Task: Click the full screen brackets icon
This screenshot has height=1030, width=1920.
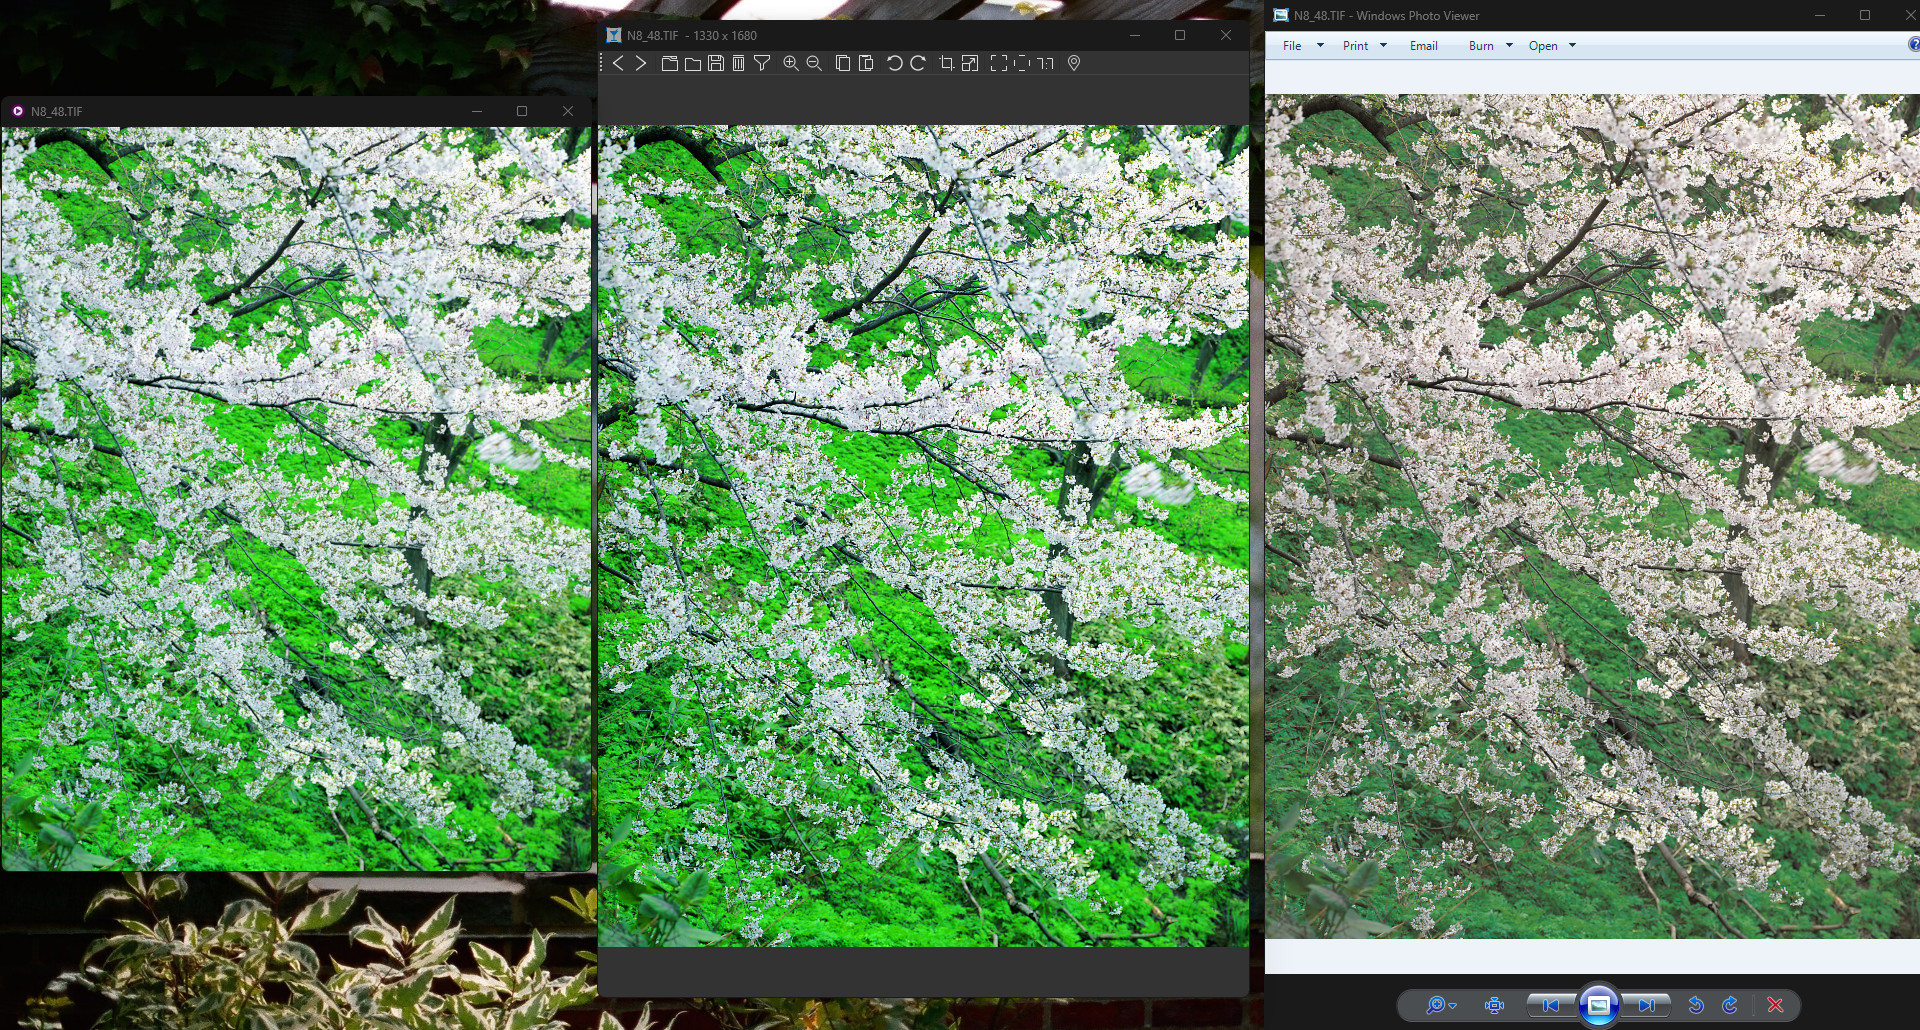Action: pos(998,63)
